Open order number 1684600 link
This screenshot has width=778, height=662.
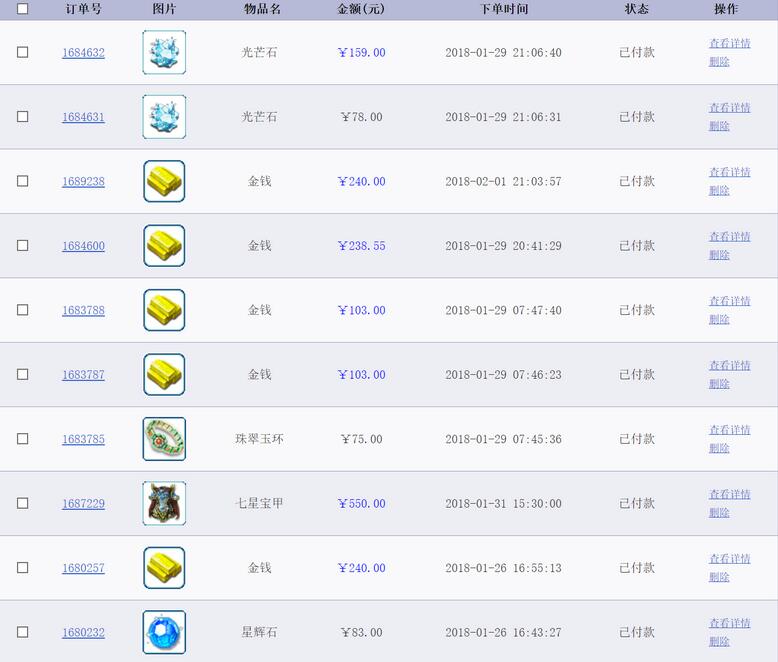[83, 246]
